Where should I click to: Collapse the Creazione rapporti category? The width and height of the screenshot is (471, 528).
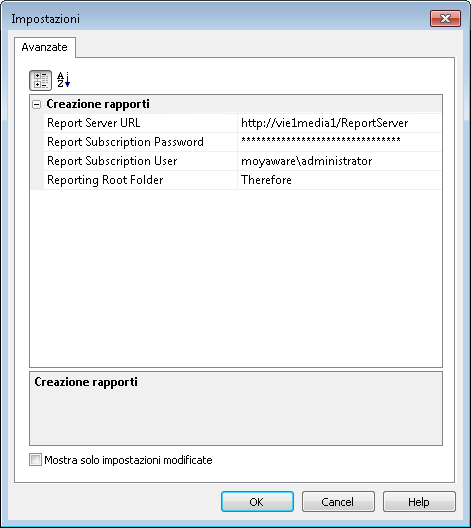pos(36,104)
